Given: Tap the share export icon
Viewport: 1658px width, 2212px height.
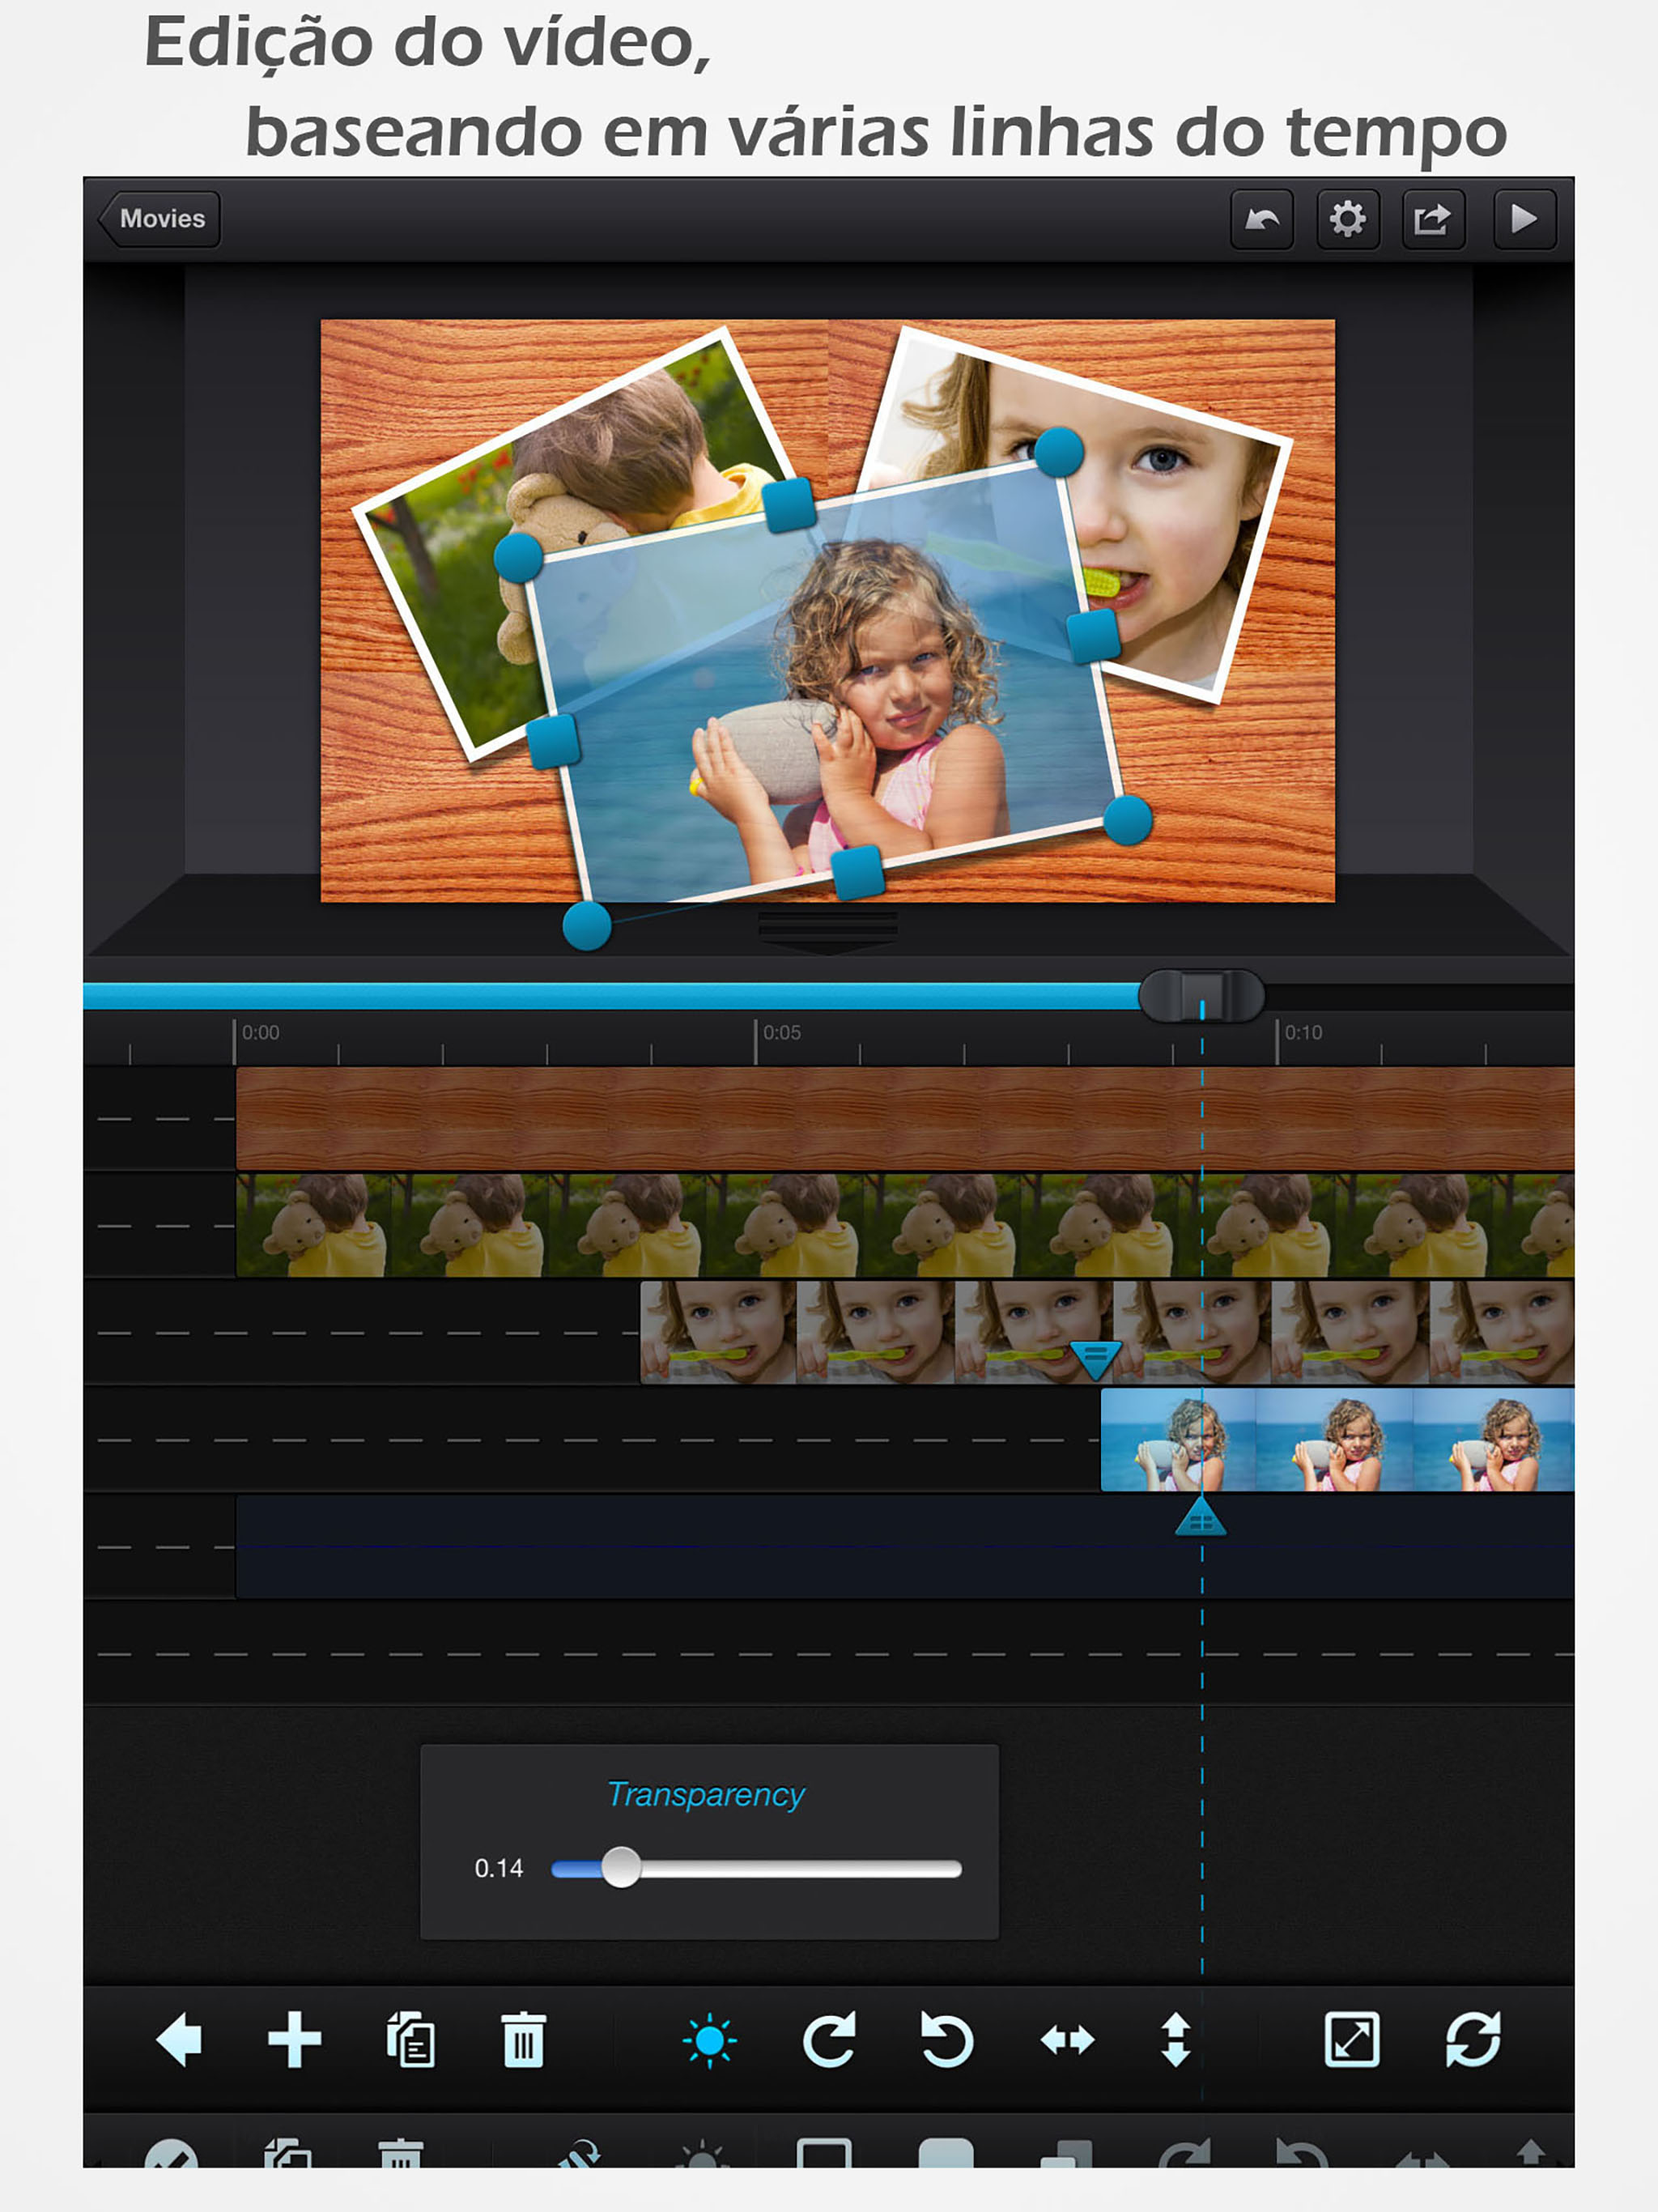Looking at the screenshot, I should 1432,219.
